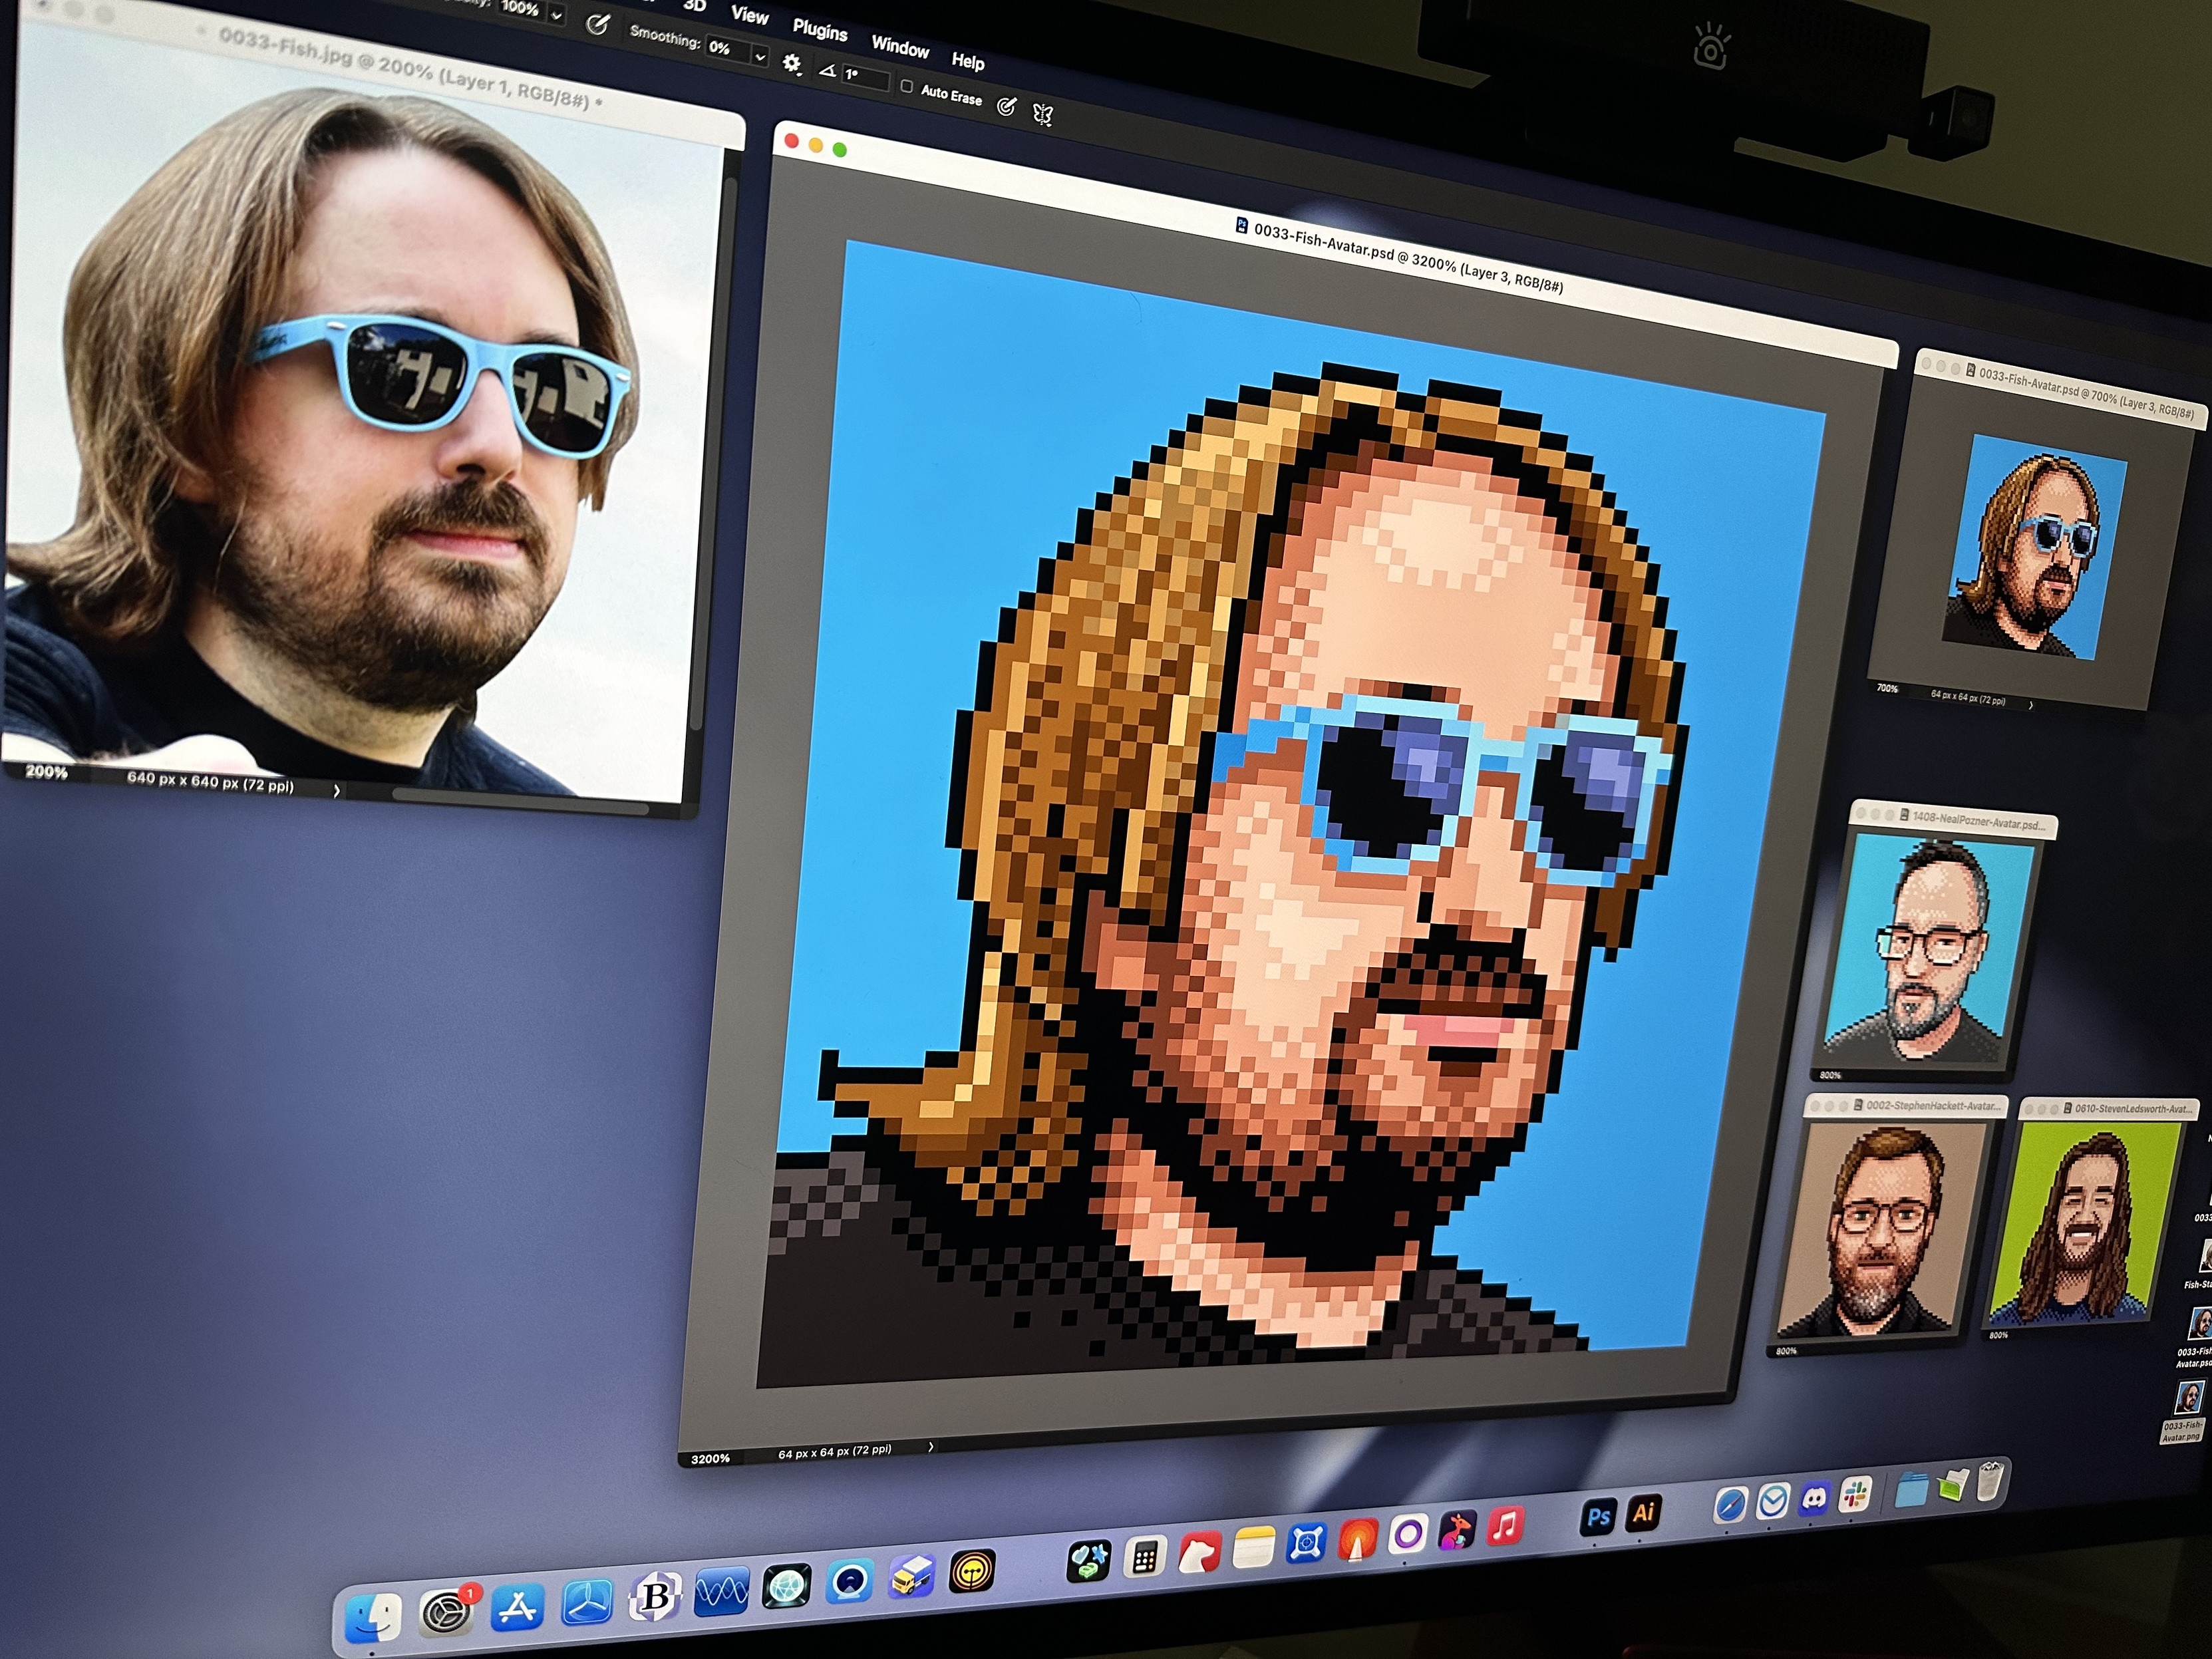
Task: Open Discord from the dock
Action: [1814, 1498]
